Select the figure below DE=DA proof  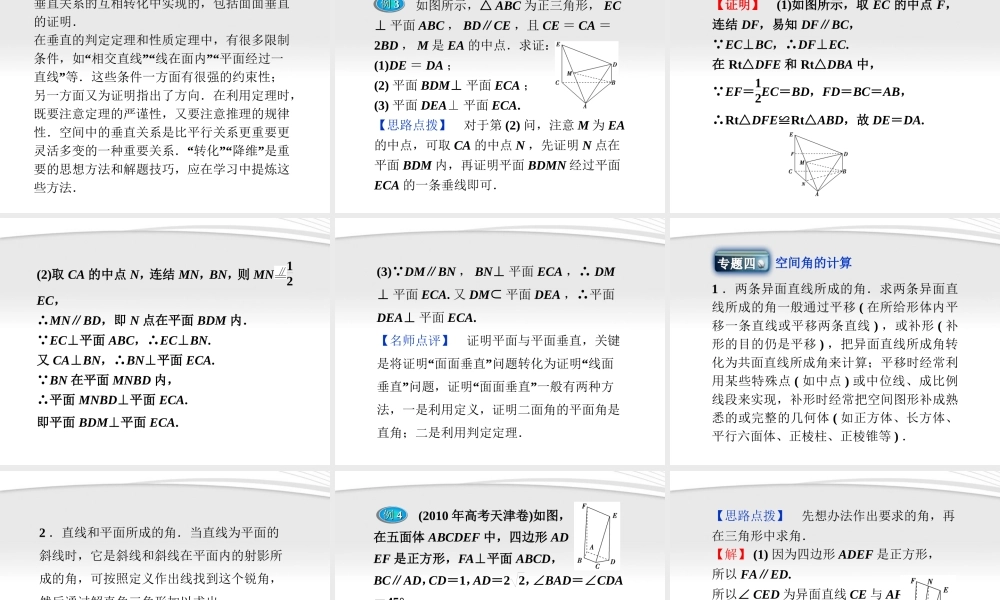[x=818, y=164]
